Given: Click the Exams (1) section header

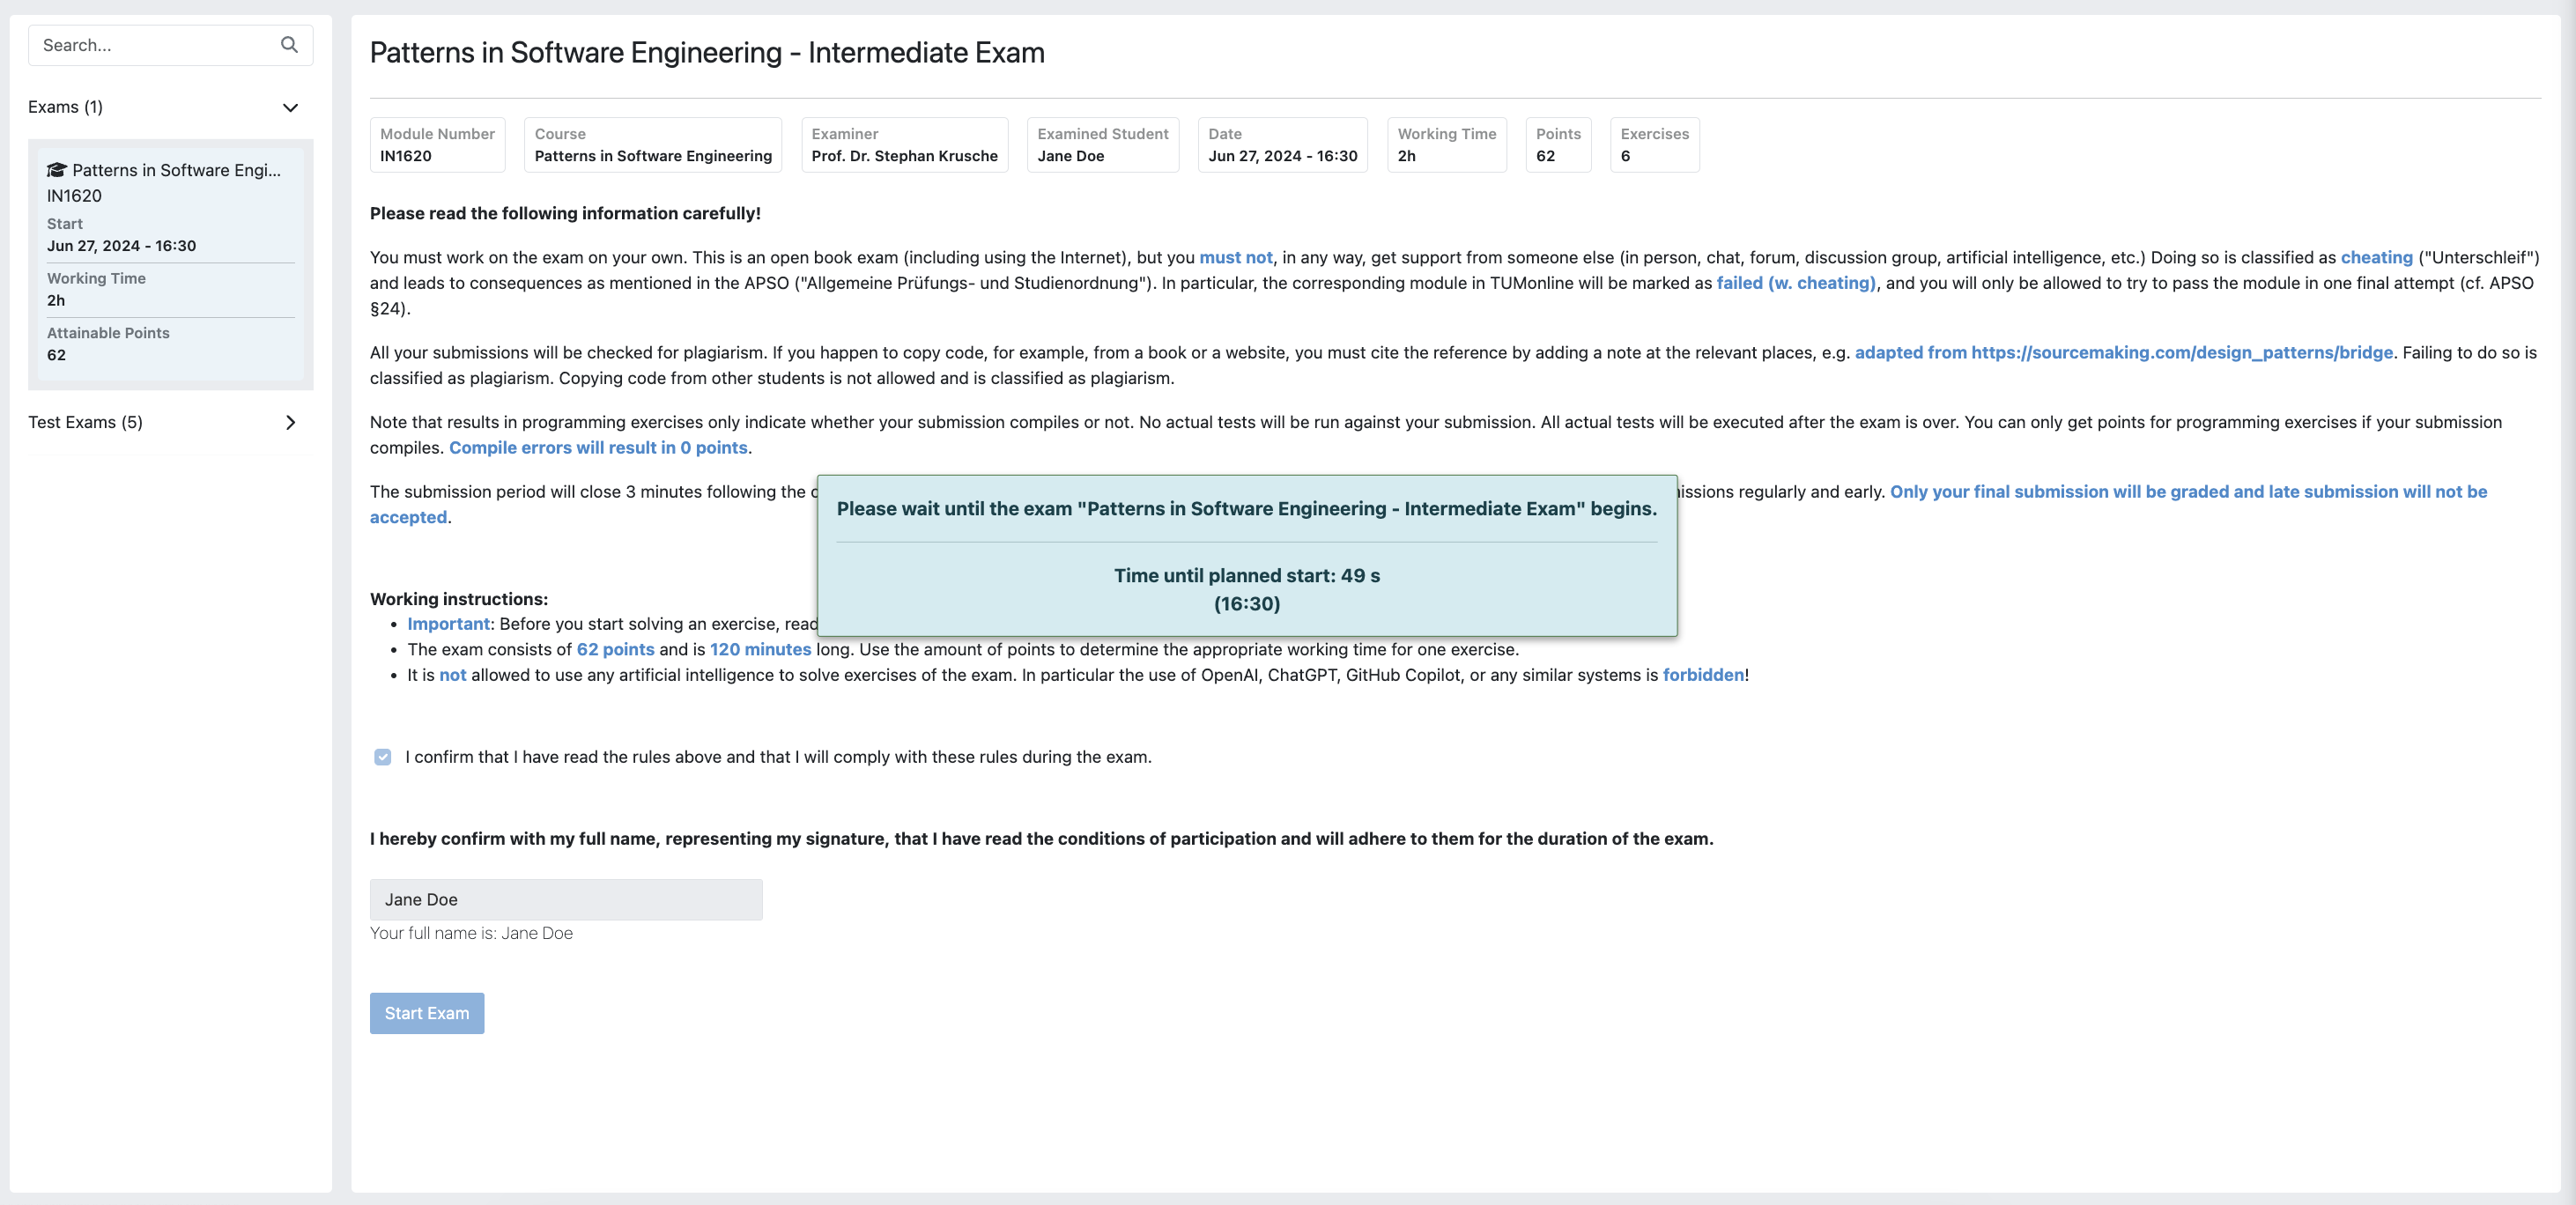Looking at the screenshot, I should 66,108.
